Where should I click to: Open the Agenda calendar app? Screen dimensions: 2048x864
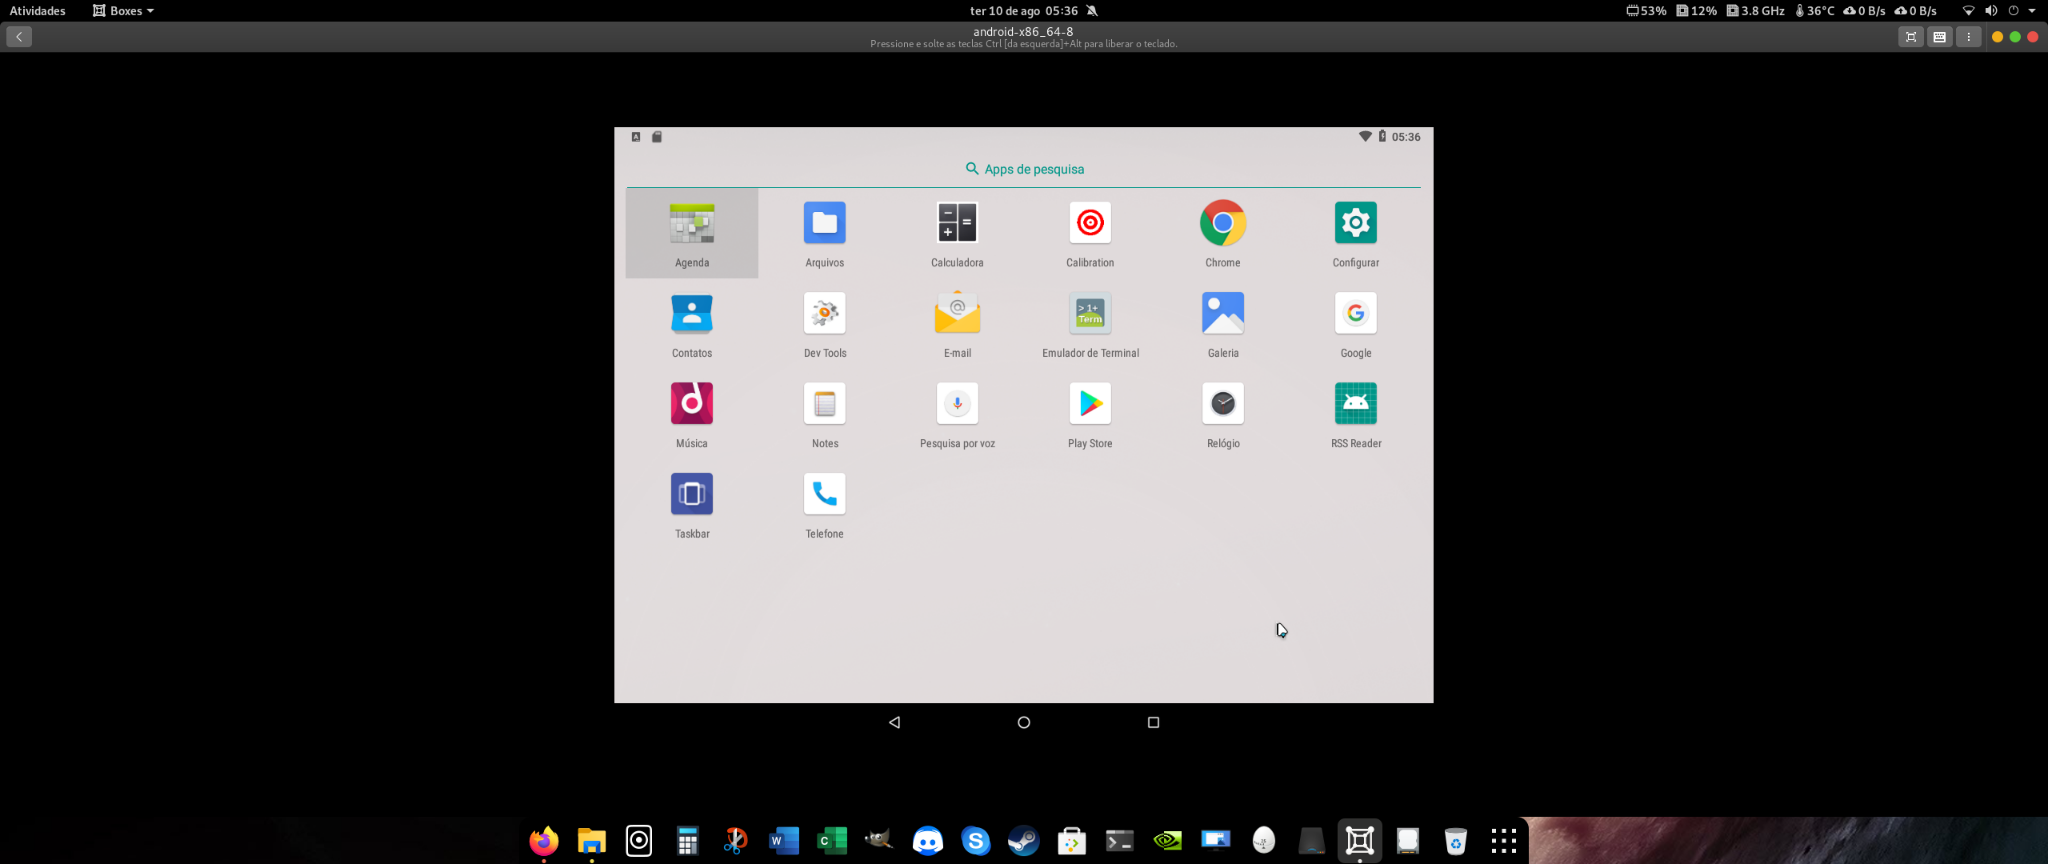[692, 233]
